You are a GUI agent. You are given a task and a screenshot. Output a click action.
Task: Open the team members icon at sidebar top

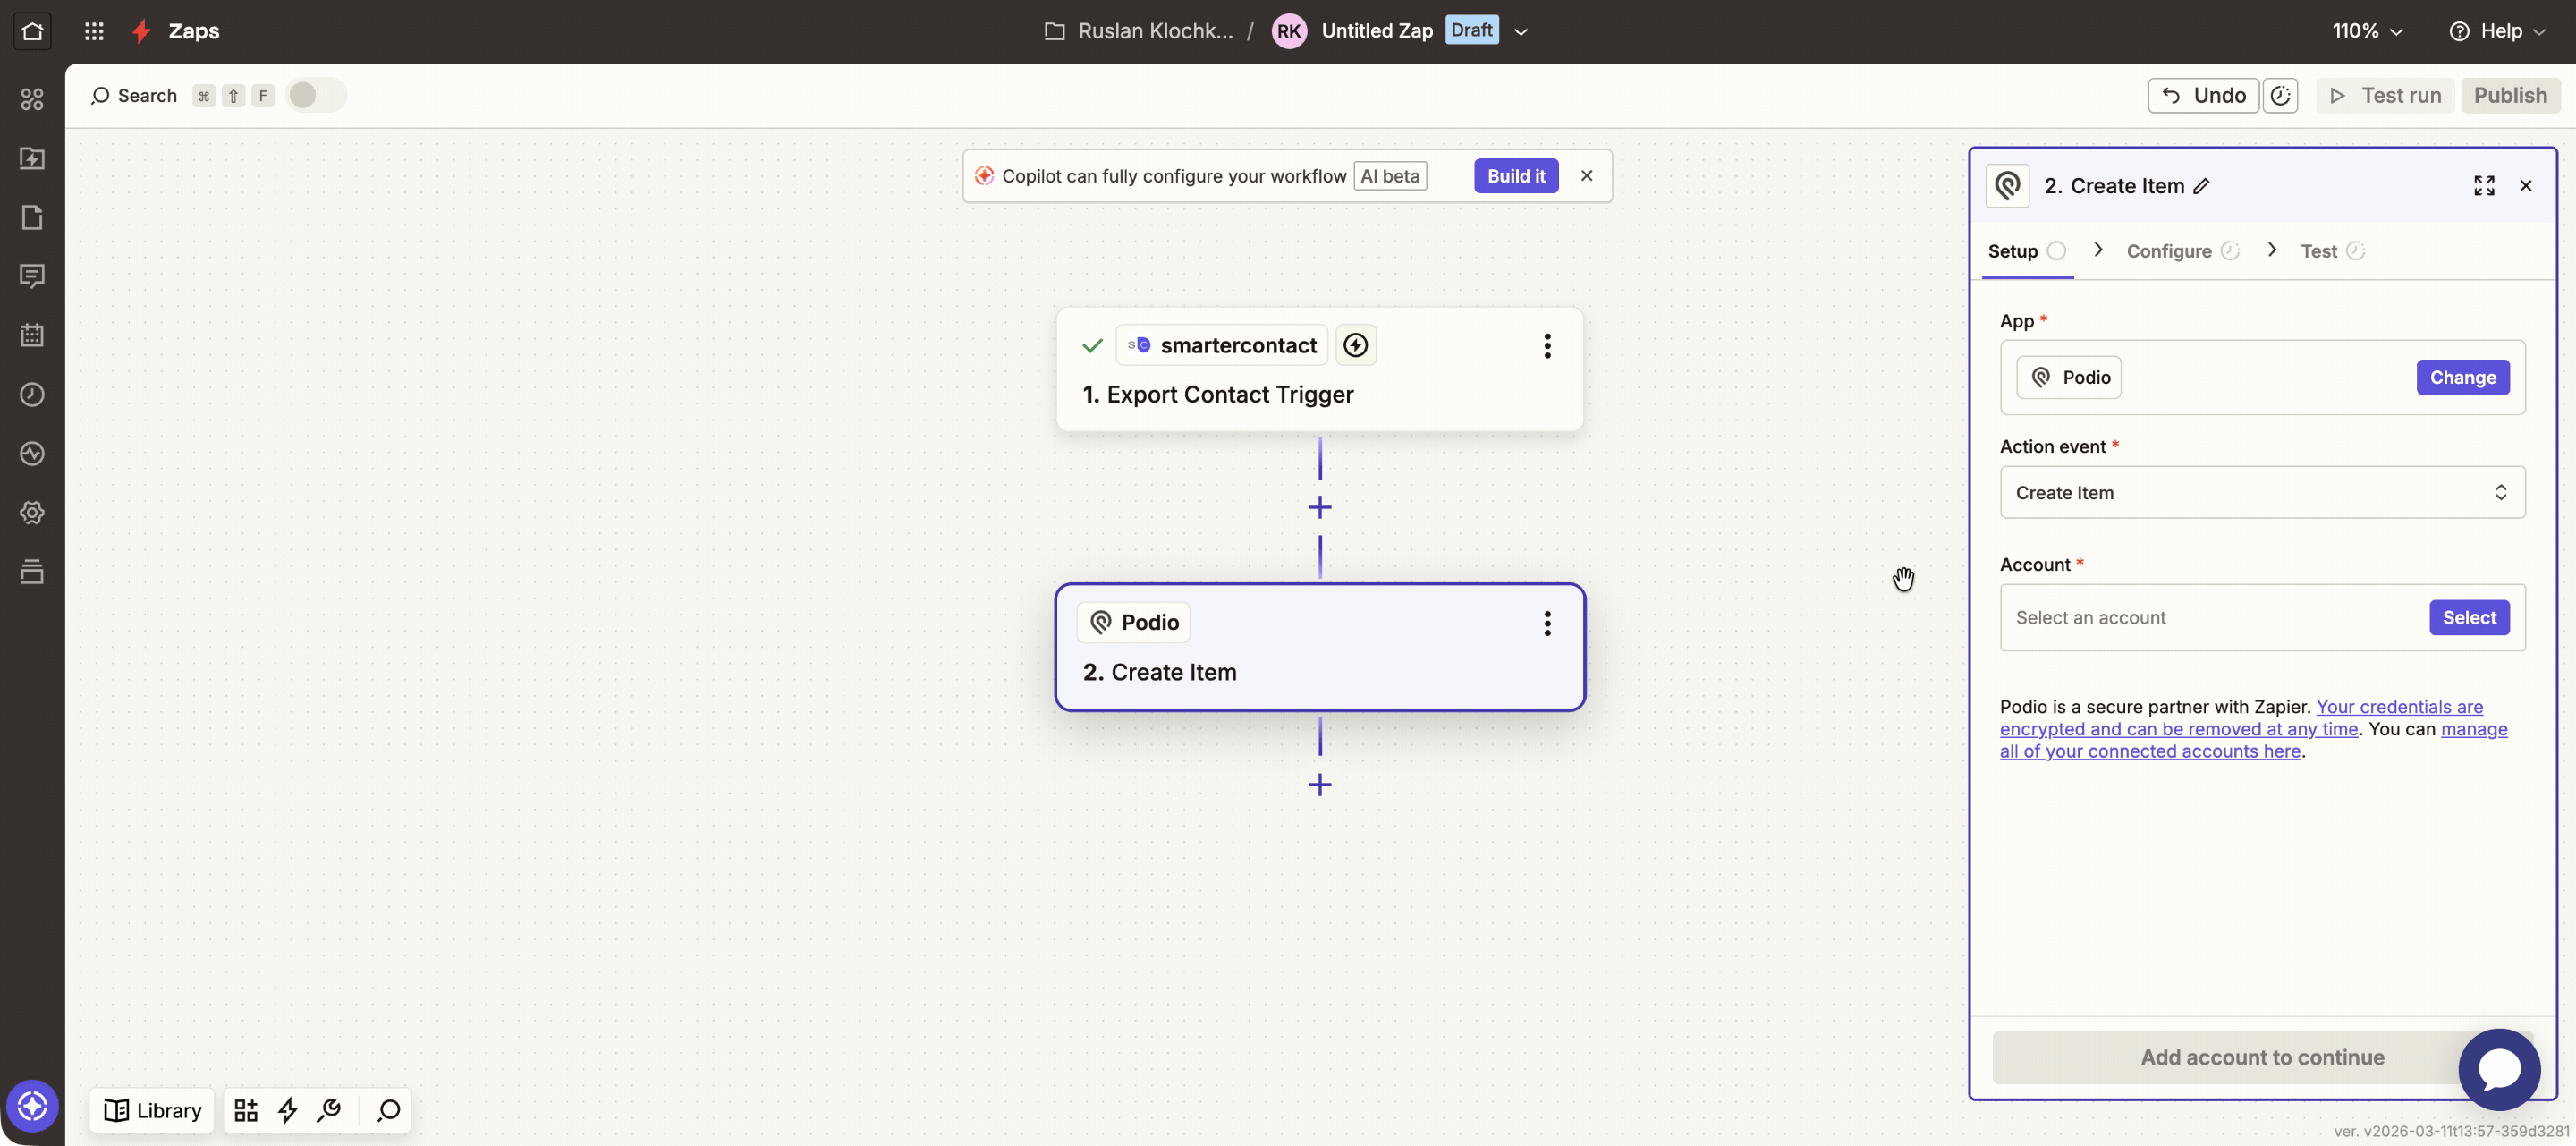(x=32, y=99)
